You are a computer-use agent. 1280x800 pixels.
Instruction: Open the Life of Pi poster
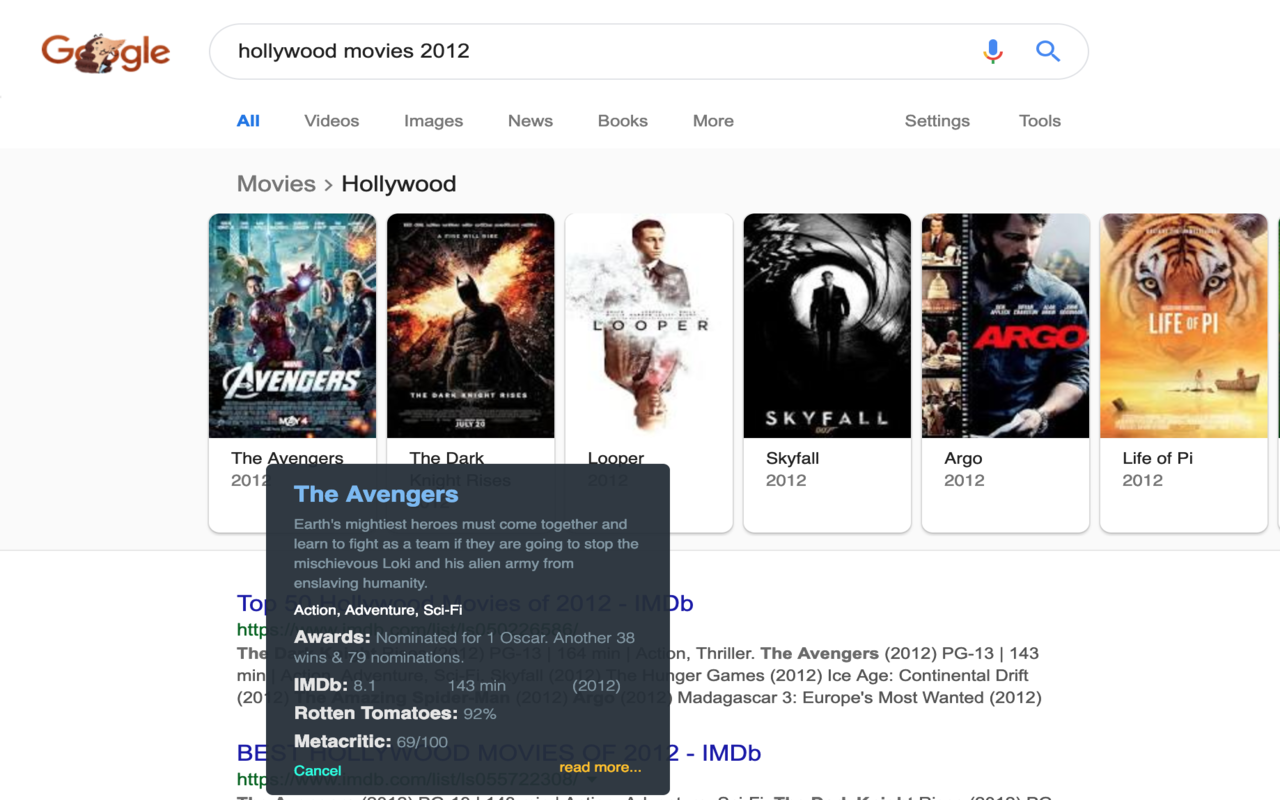tap(1184, 326)
